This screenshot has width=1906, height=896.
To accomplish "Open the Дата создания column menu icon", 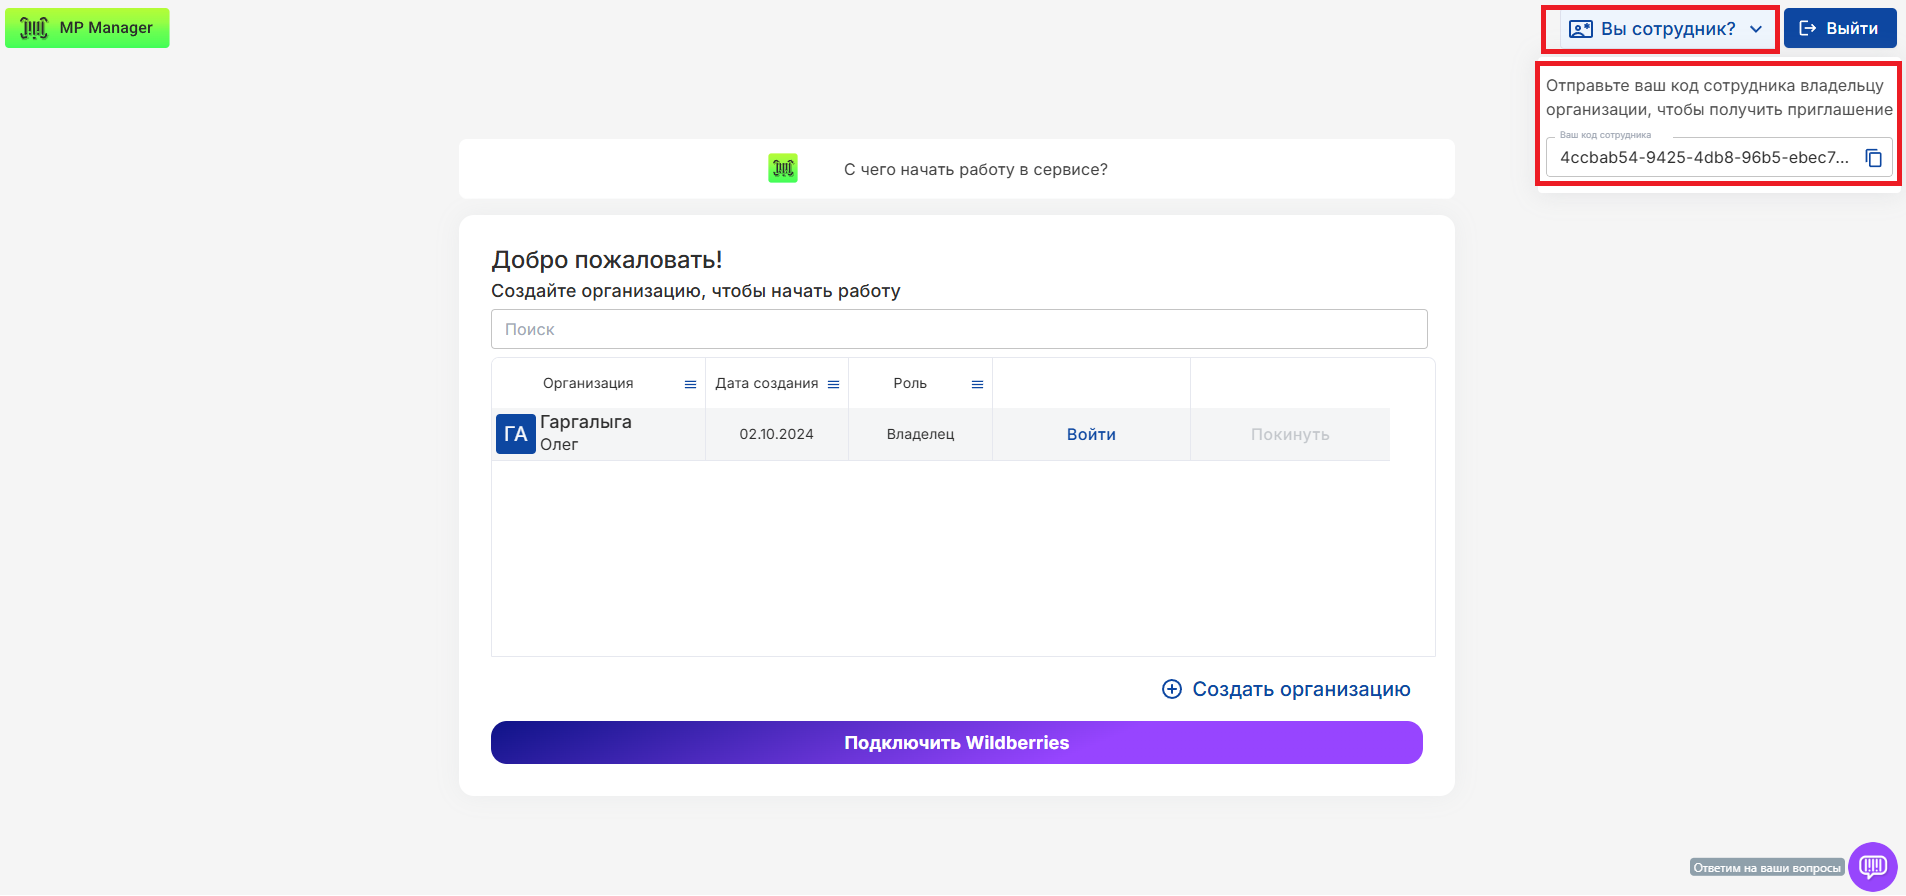I will click(x=833, y=384).
